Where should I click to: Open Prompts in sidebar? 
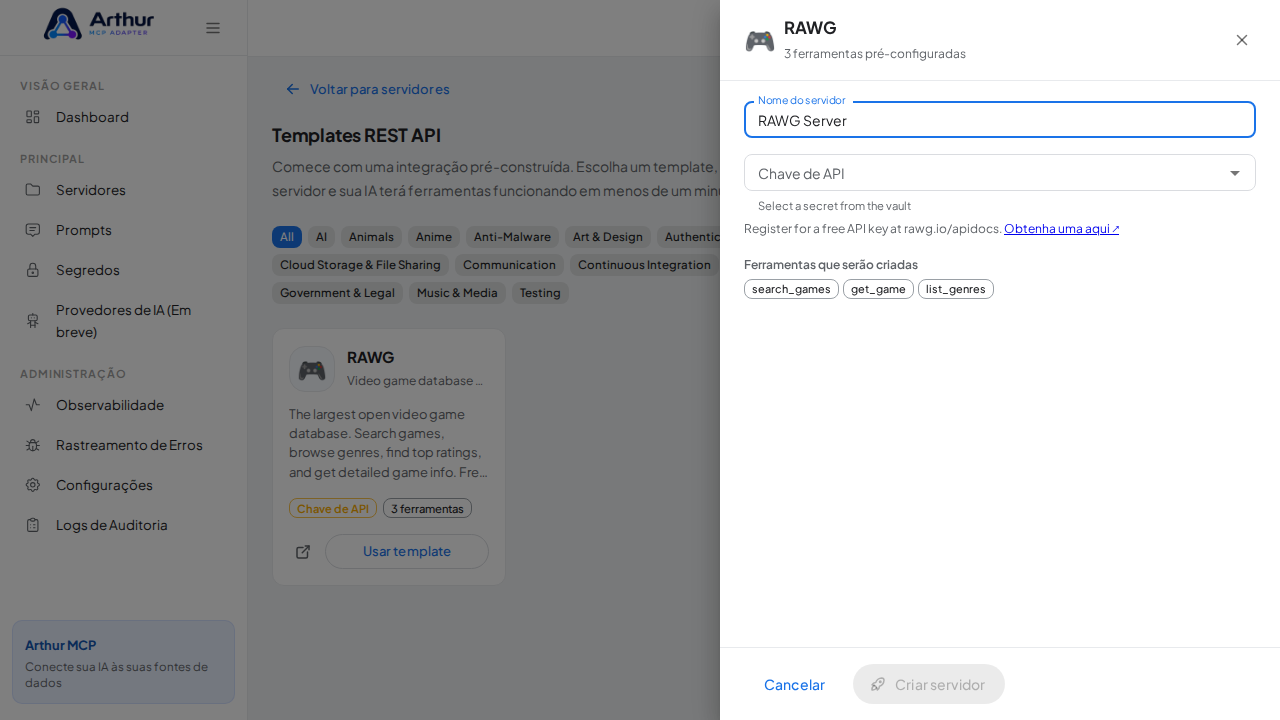[x=123, y=230]
